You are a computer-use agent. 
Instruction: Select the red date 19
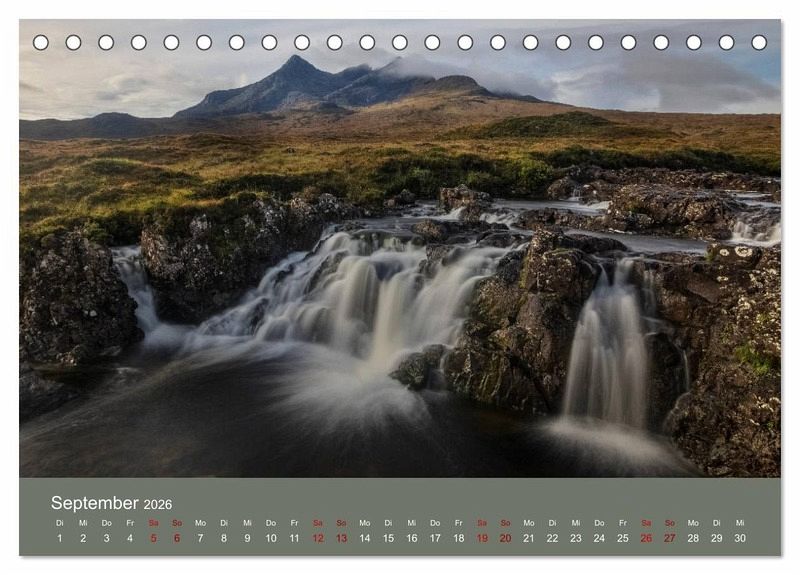pos(482,538)
